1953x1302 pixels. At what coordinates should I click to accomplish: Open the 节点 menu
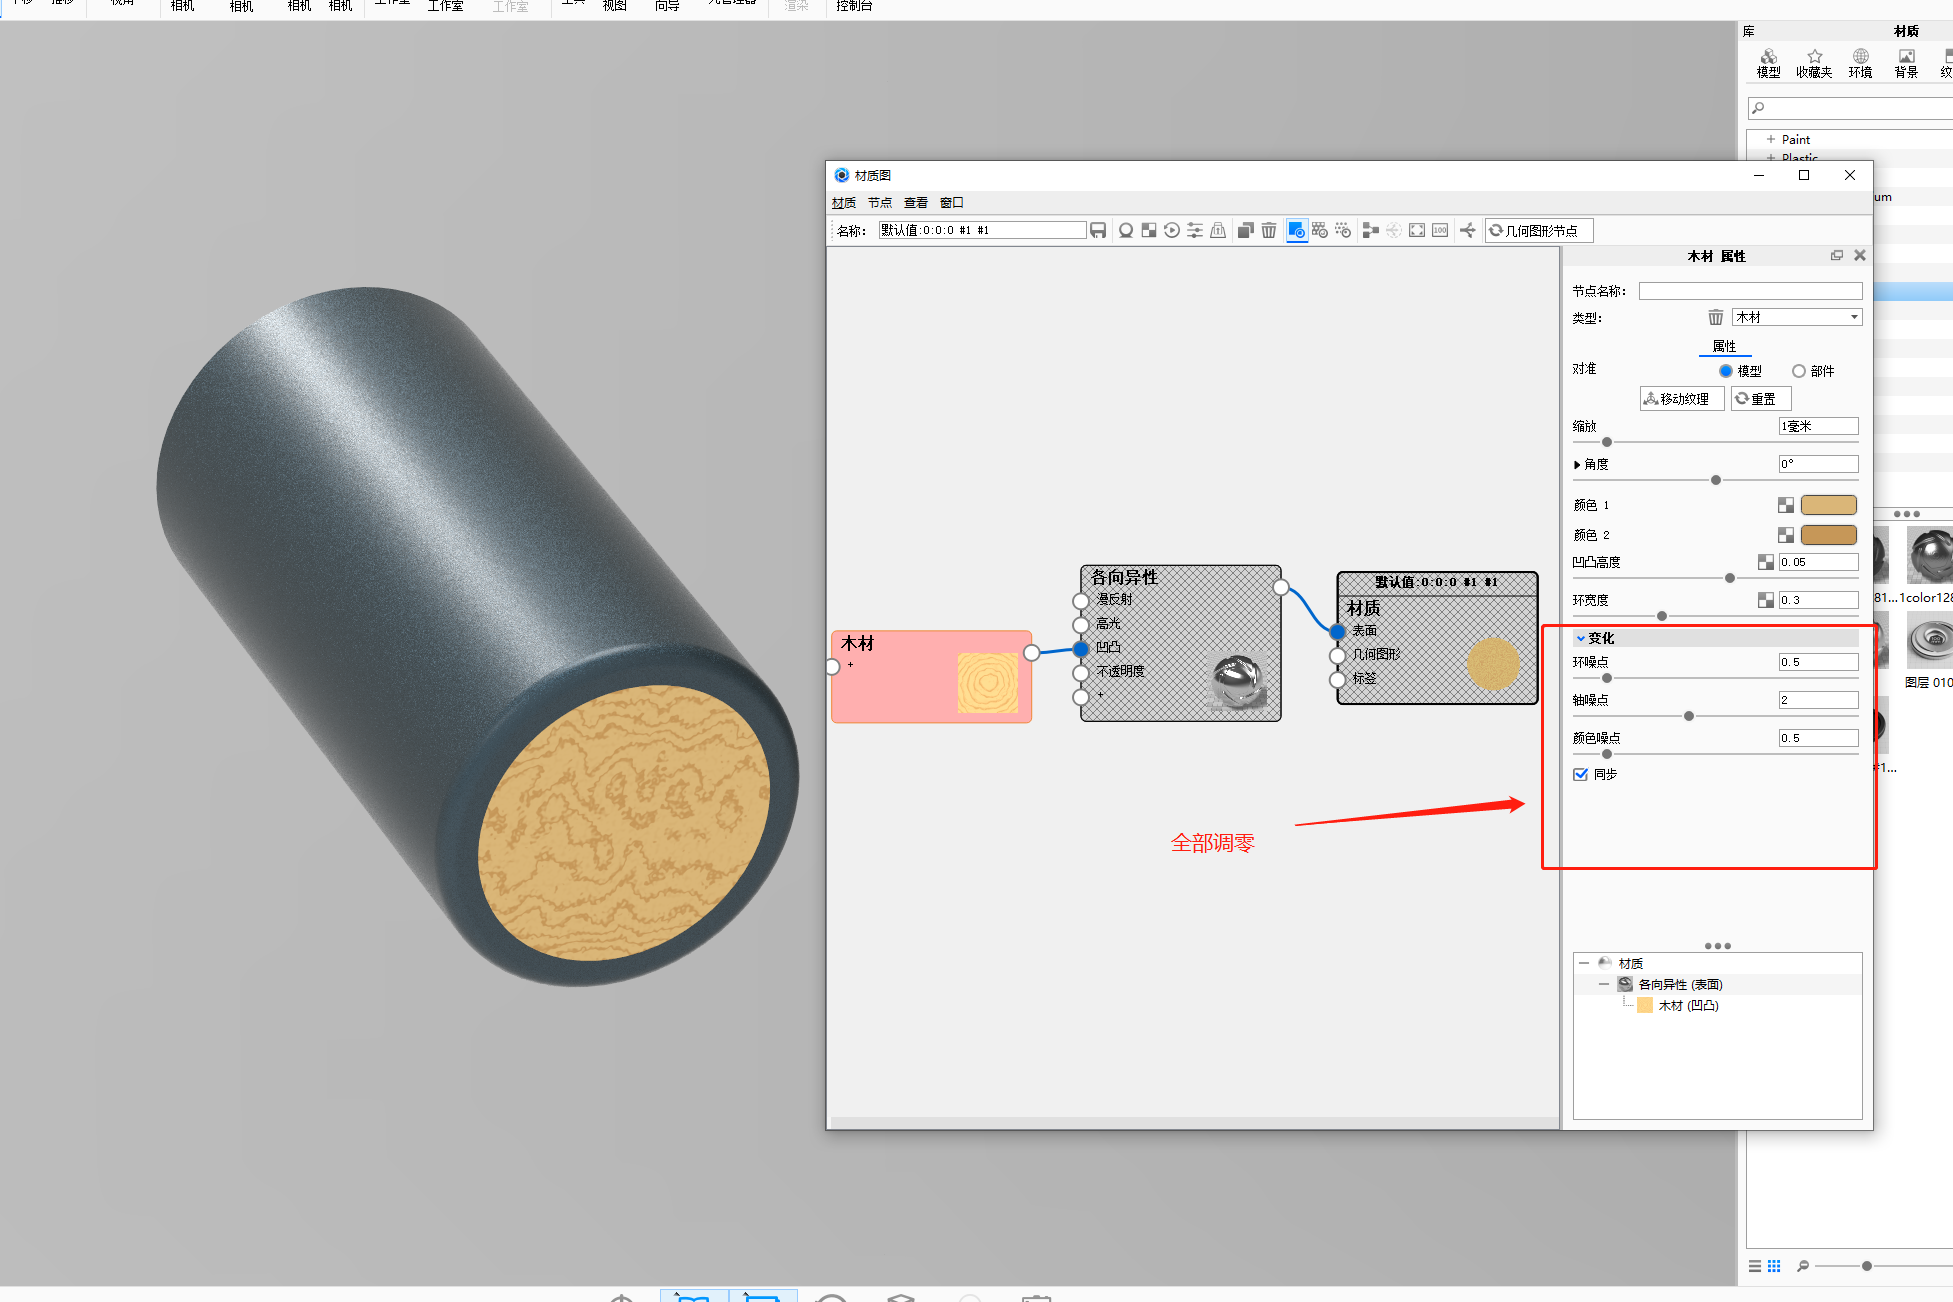[x=879, y=203]
